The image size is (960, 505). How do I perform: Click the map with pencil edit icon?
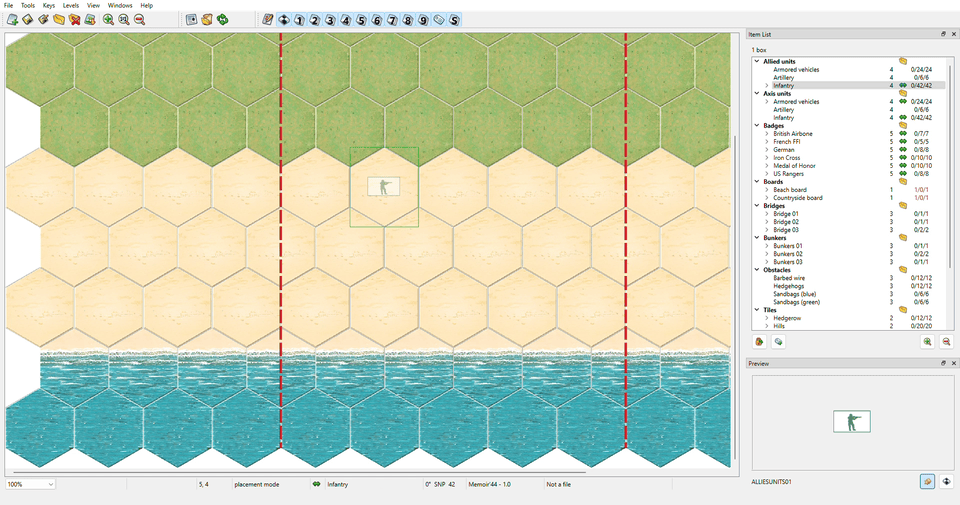pos(43,20)
